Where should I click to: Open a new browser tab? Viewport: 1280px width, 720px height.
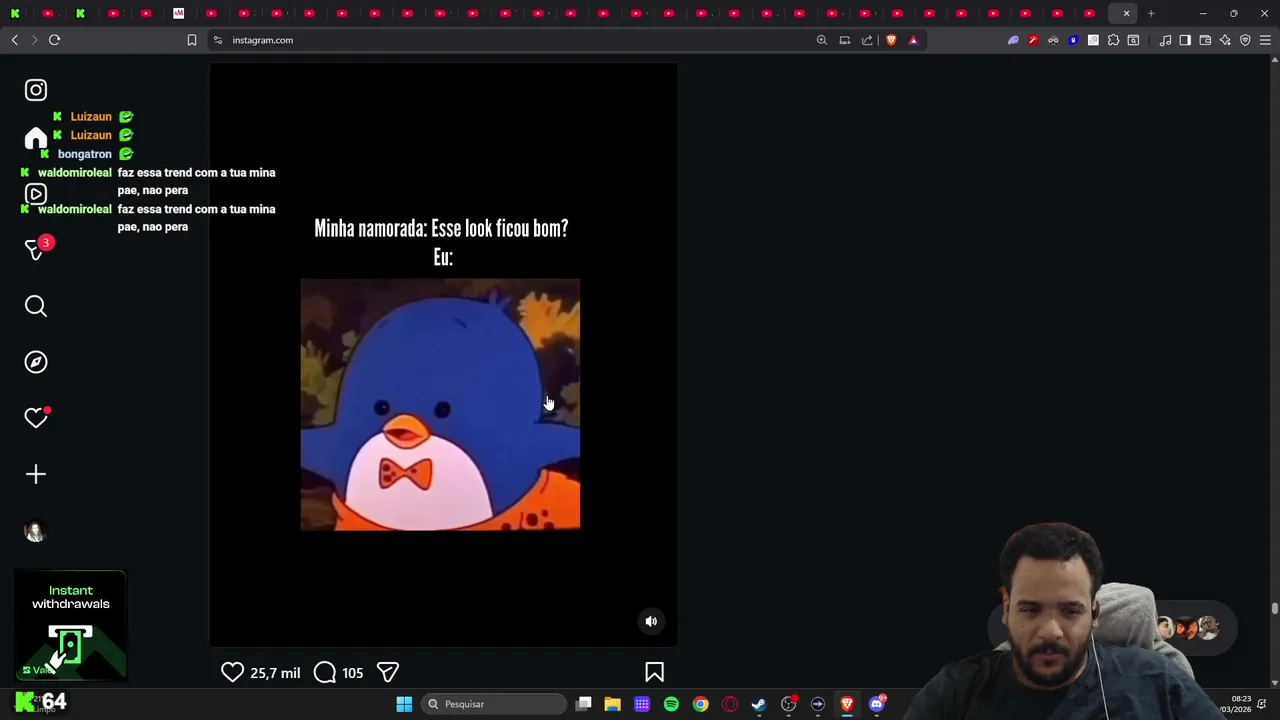coord(1151,13)
